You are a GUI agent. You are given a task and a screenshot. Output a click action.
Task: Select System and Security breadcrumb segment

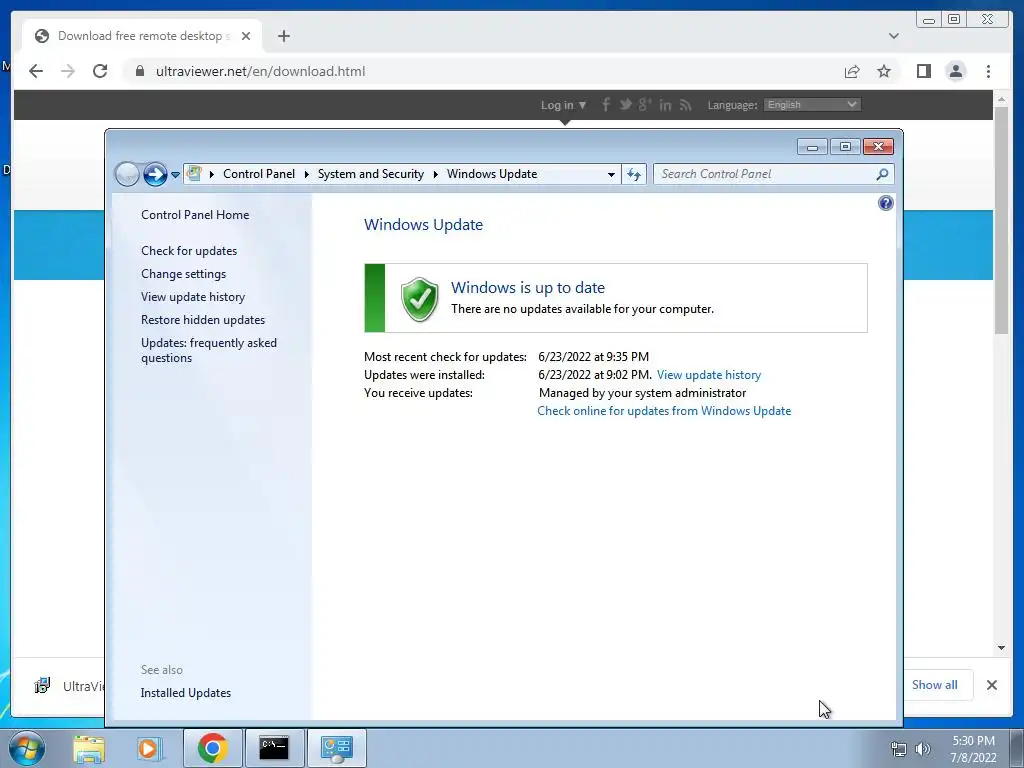[x=370, y=174]
